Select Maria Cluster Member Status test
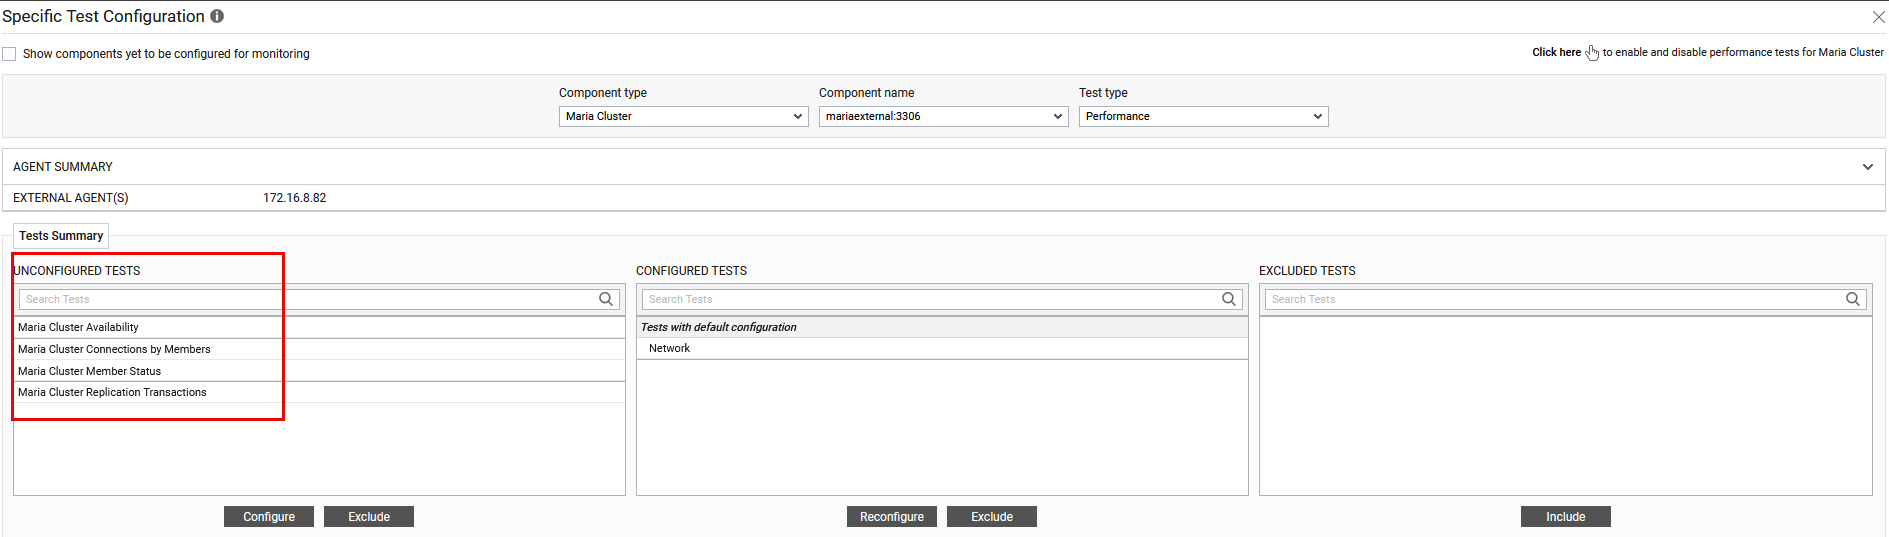 89,371
